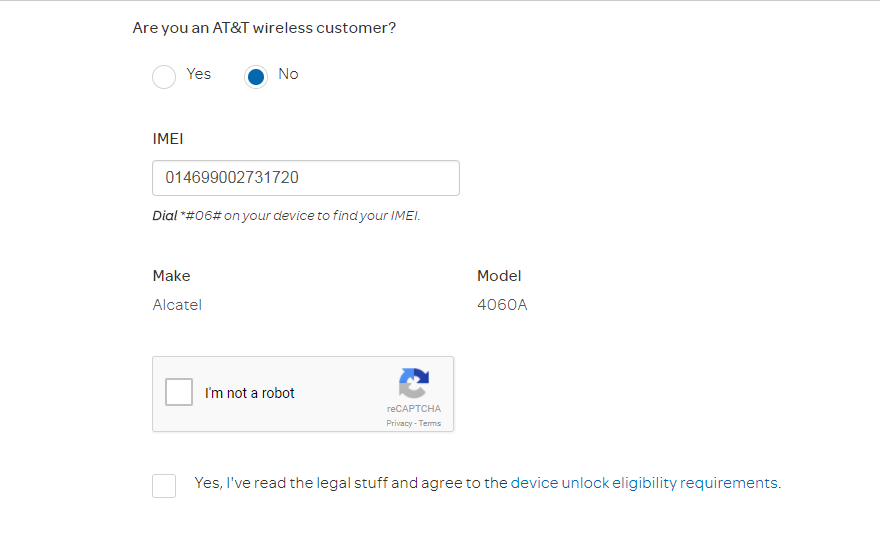Click the Make heading
Viewport: 880px width, 557px height.
point(171,276)
